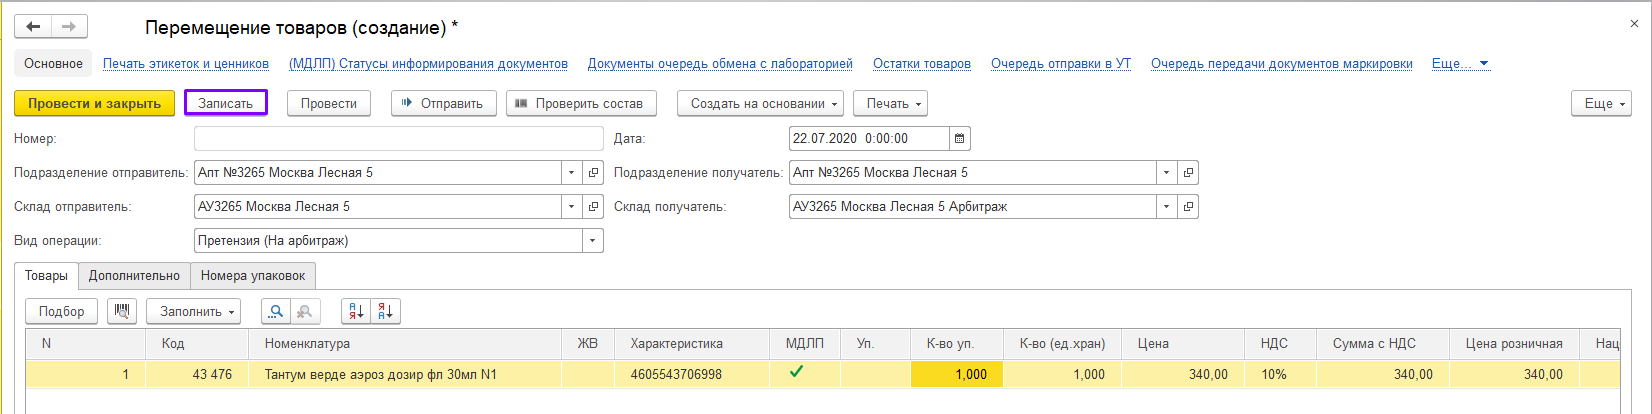Go back with the left arrow button
The height and width of the screenshot is (414, 1652).
(x=33, y=27)
